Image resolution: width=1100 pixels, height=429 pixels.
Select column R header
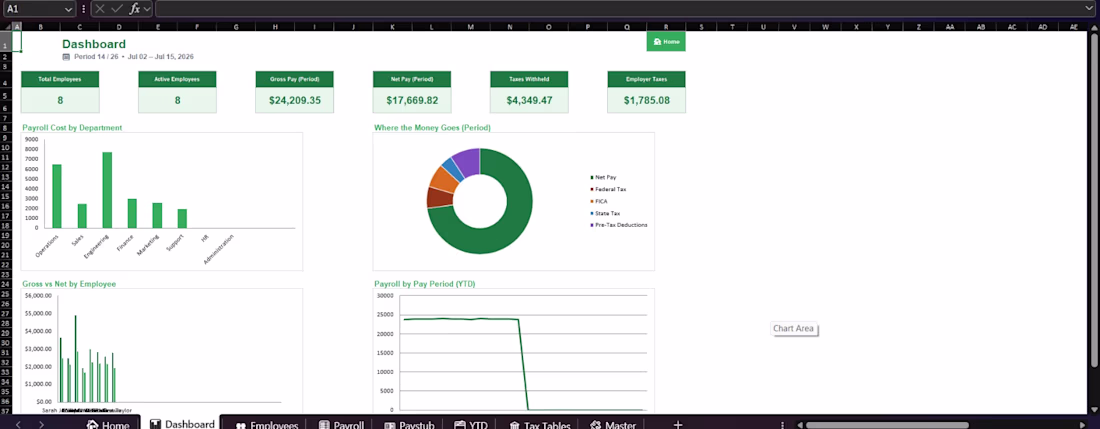[x=666, y=27]
